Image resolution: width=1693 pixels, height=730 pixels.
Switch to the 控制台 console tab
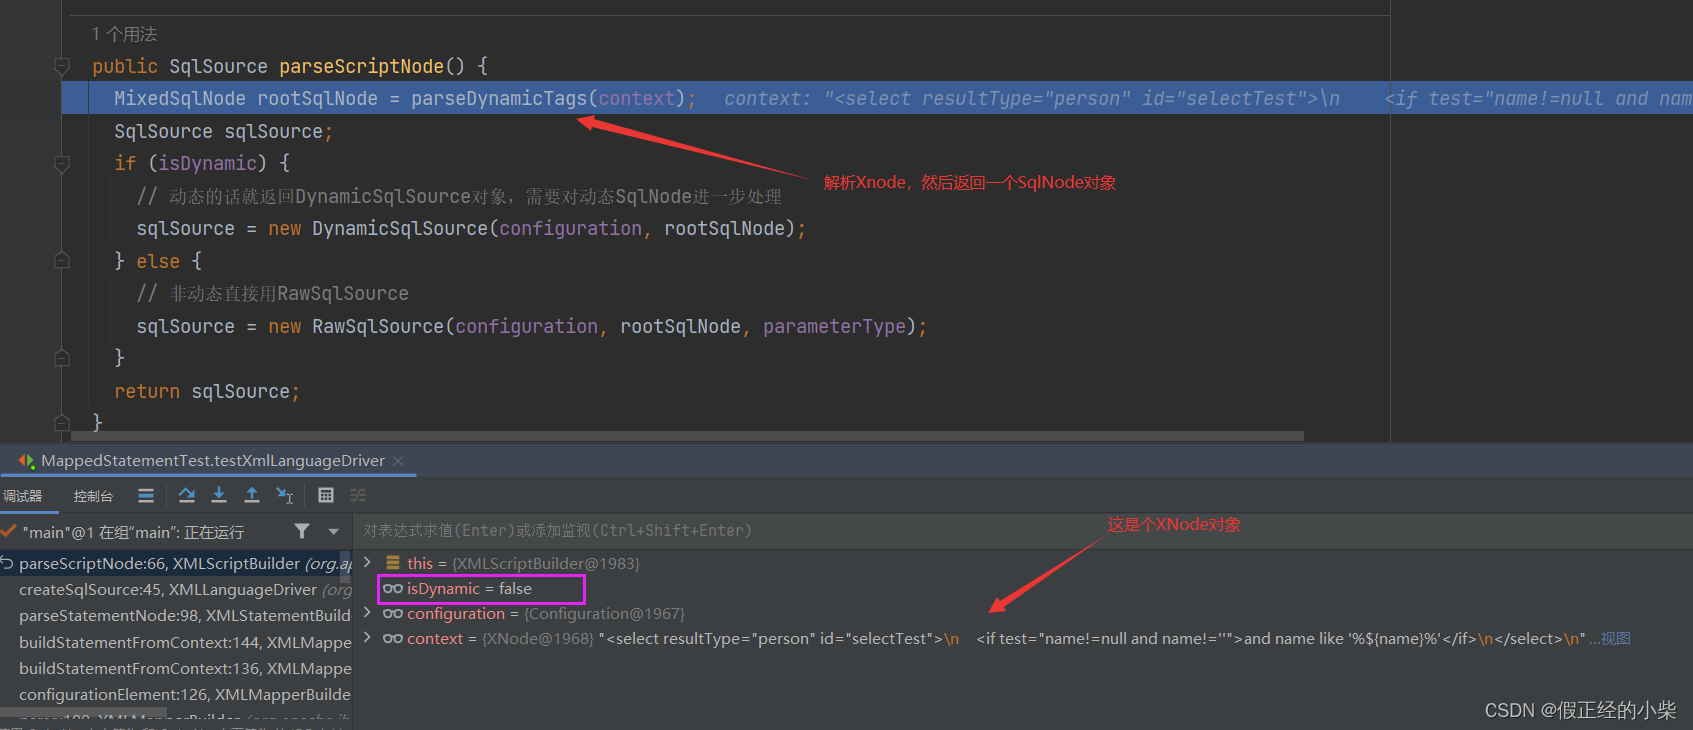[93, 496]
